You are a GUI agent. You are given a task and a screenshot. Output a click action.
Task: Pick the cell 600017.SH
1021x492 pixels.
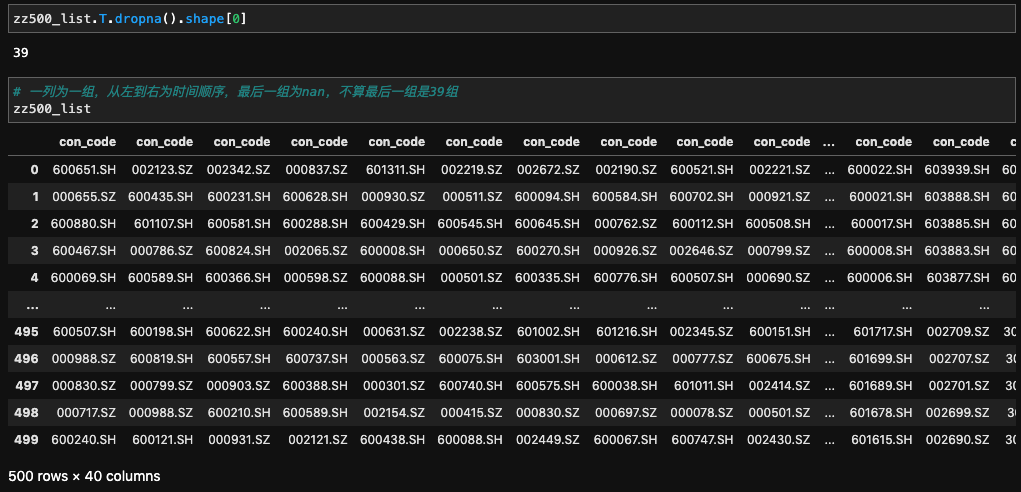(882, 223)
